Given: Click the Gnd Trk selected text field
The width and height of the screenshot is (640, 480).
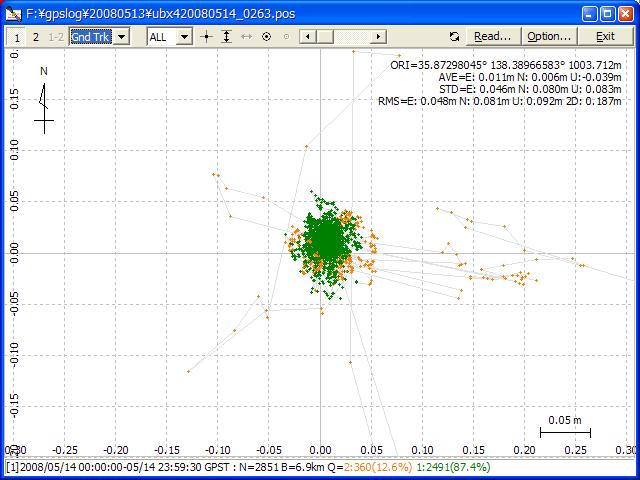Looking at the screenshot, I should (x=90, y=36).
